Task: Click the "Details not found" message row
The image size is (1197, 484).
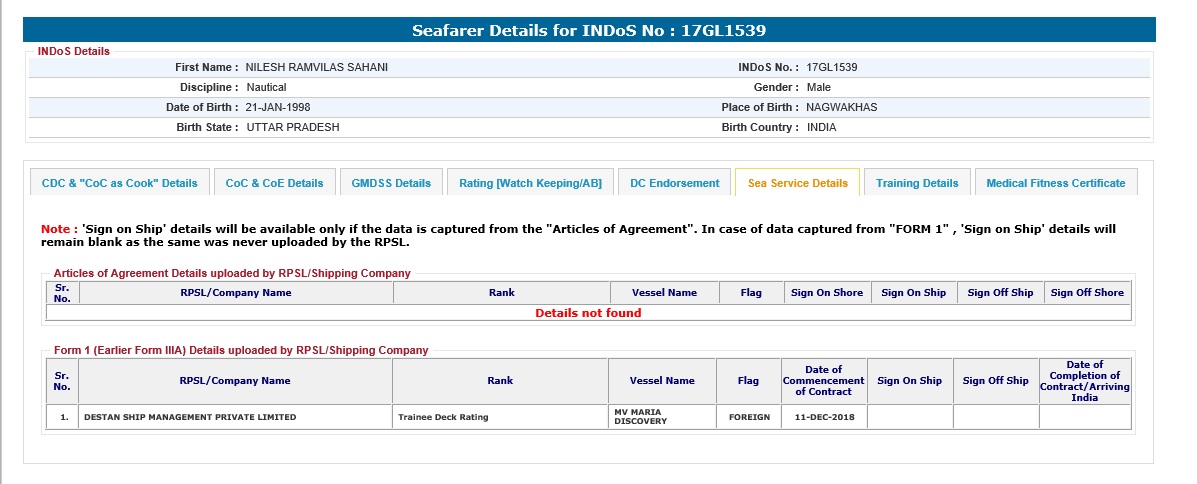Action: coord(588,313)
